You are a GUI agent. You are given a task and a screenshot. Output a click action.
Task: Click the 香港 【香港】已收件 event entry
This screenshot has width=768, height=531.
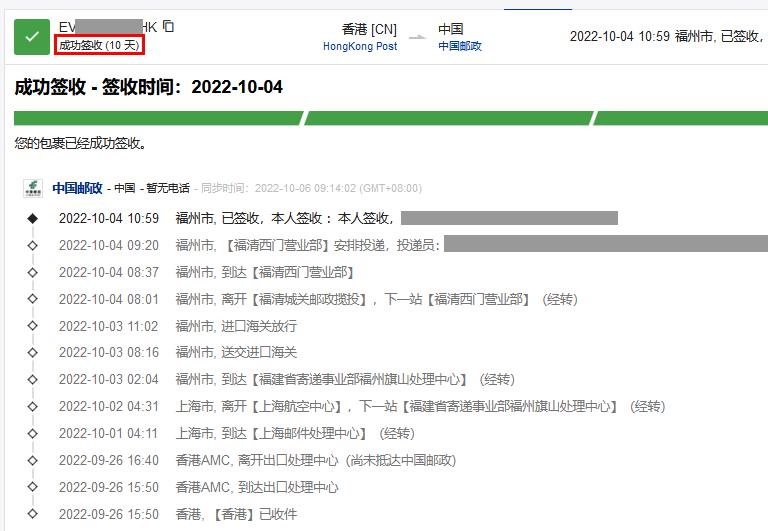236,515
